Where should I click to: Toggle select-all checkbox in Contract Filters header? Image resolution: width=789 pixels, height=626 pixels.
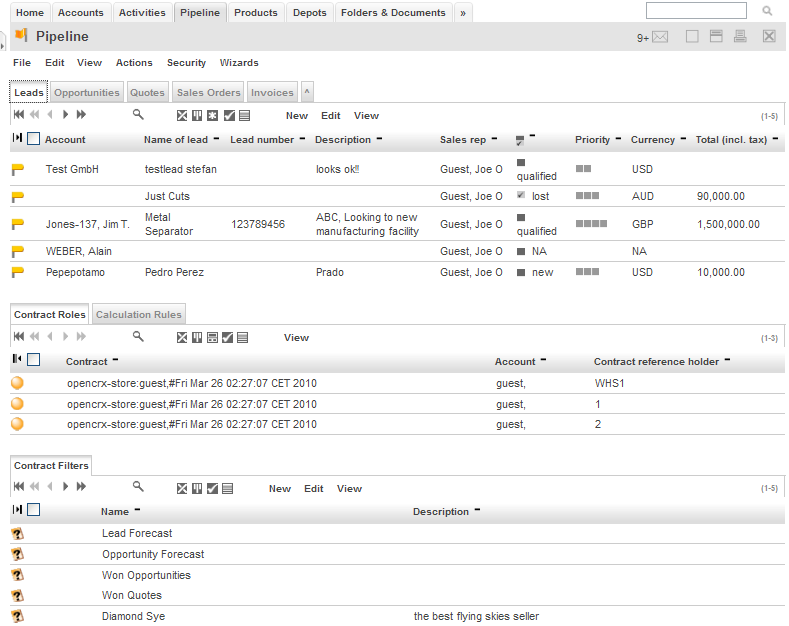[33, 510]
